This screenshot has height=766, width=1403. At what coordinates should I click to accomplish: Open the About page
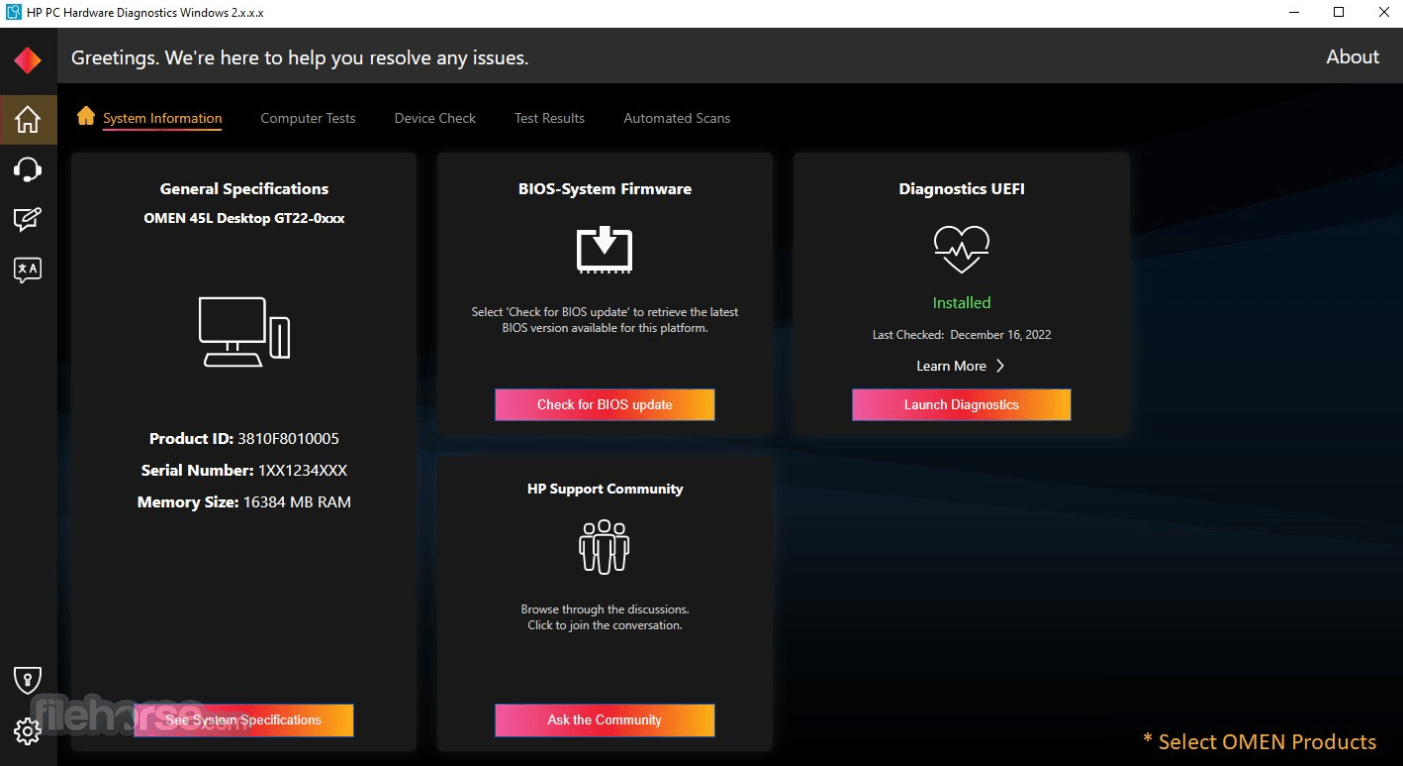point(1352,57)
